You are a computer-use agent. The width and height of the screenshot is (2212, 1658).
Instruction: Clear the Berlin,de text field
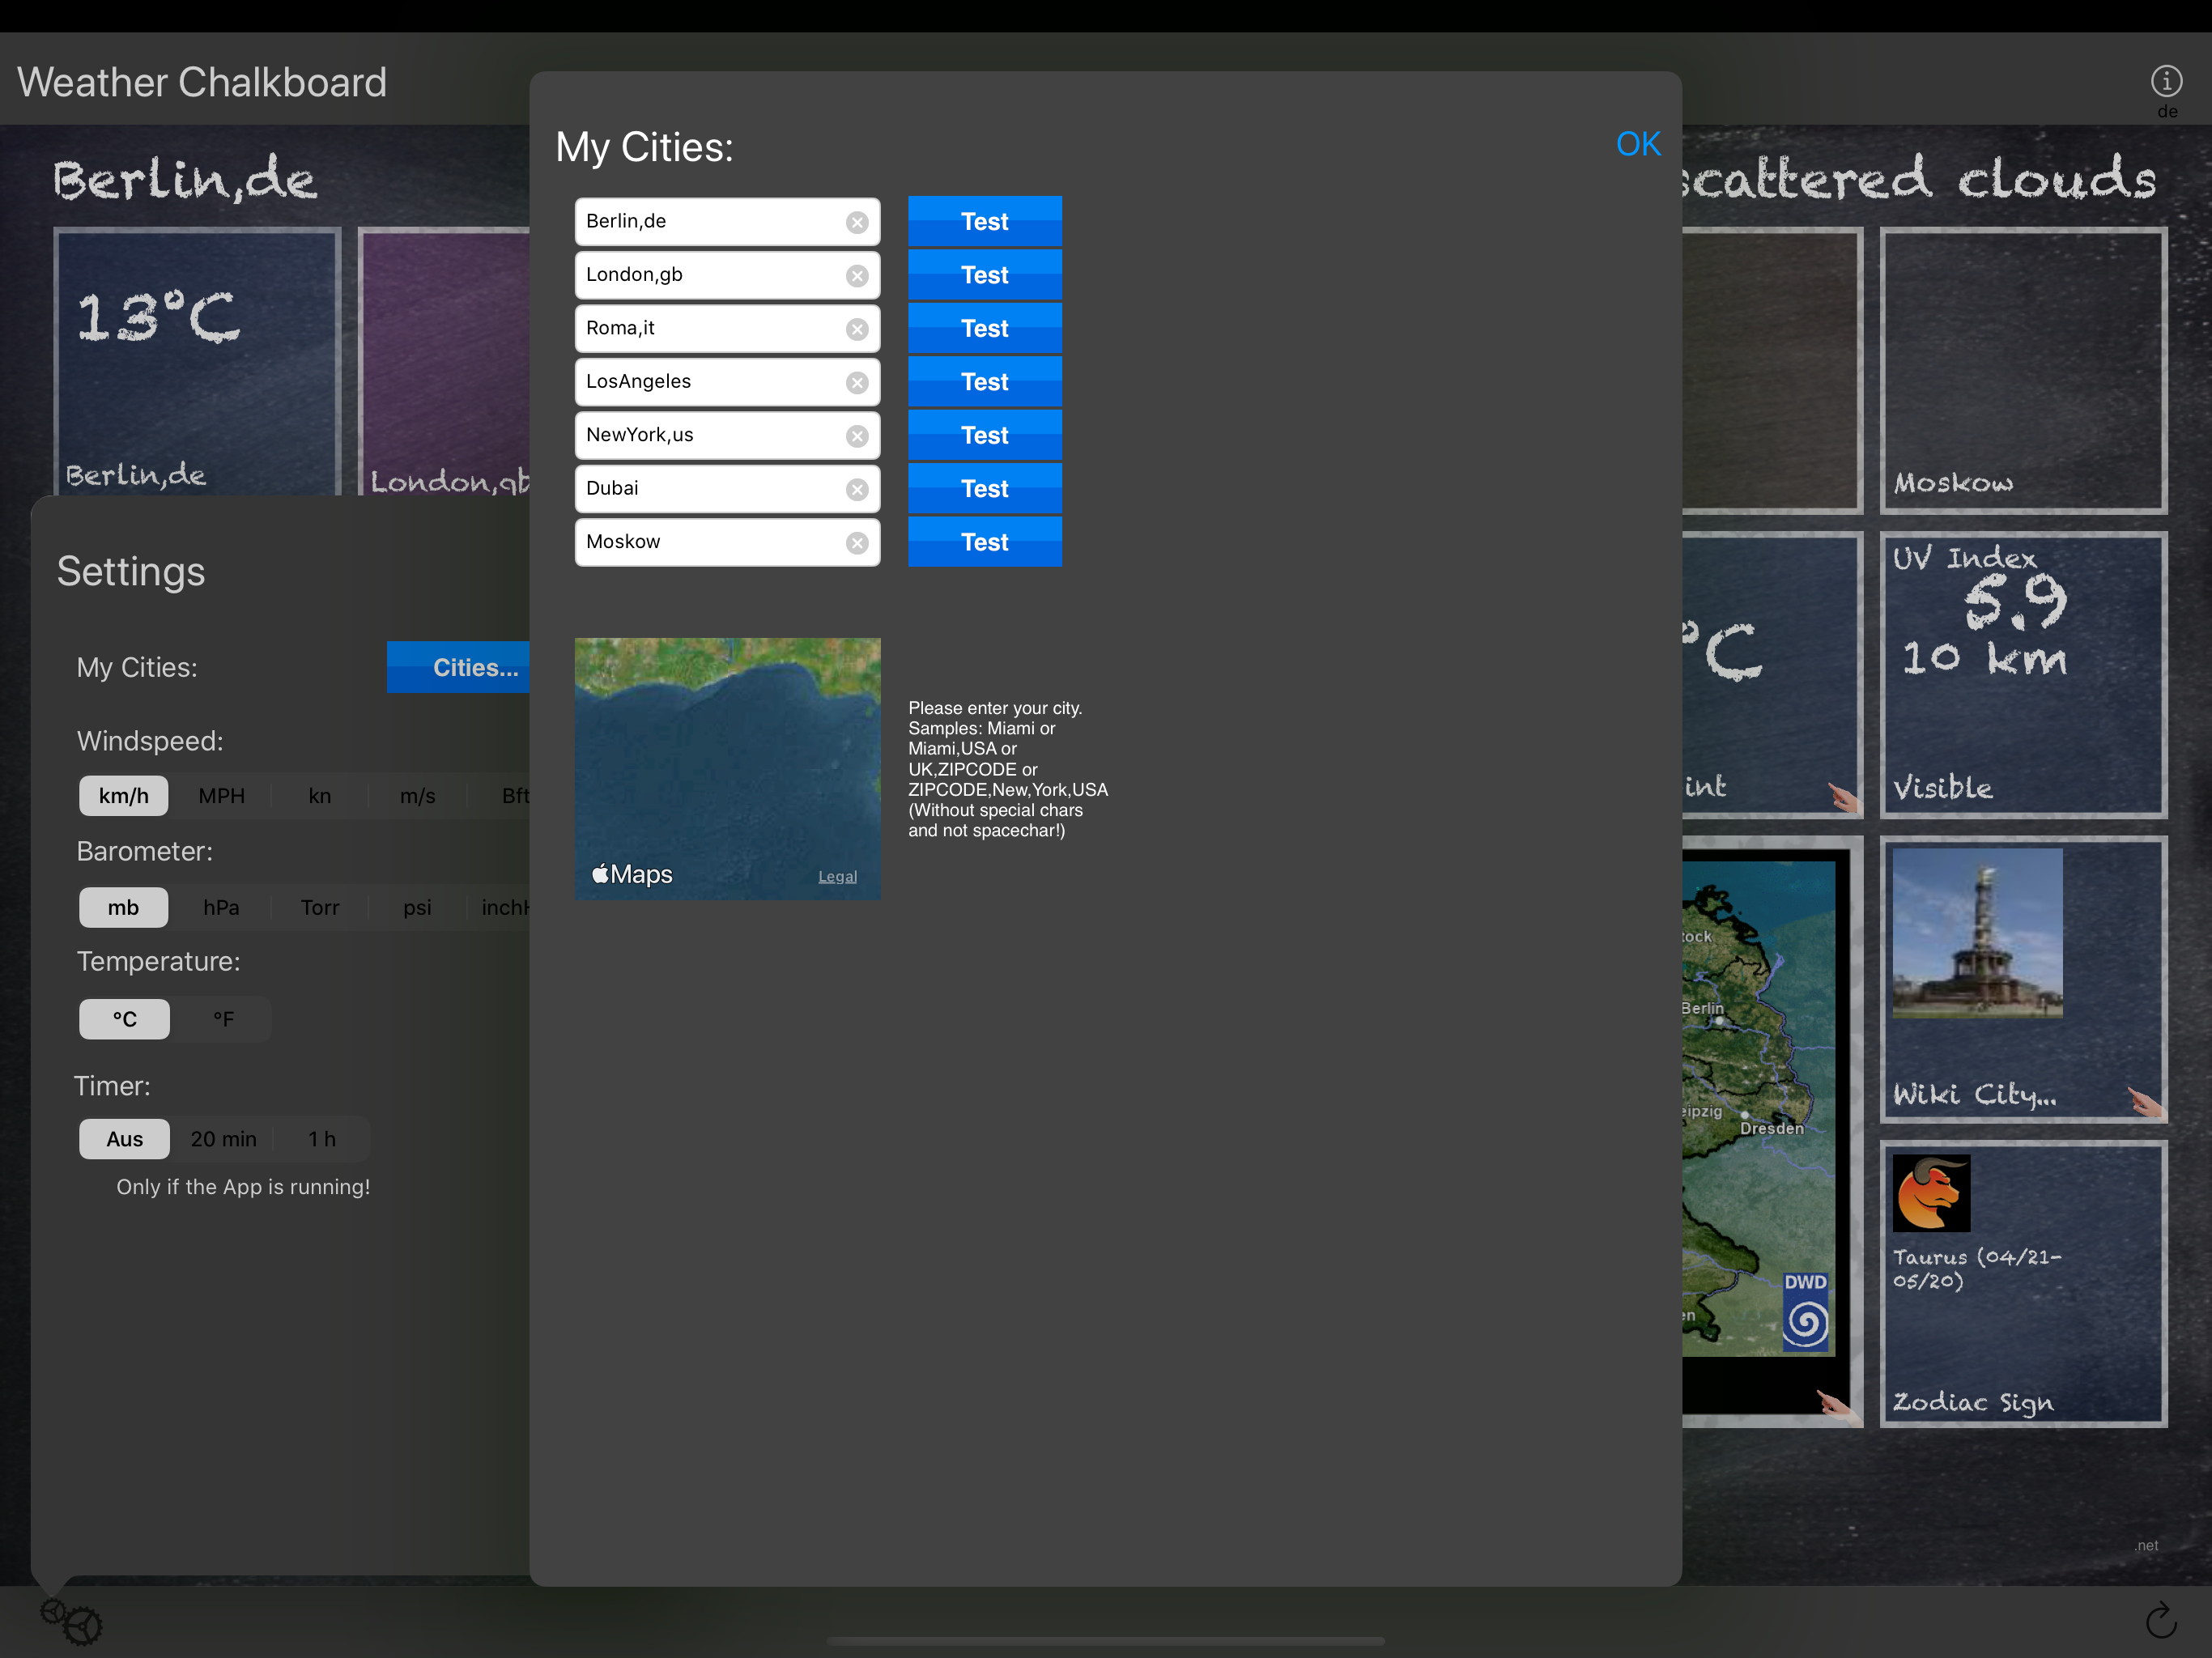tap(857, 222)
